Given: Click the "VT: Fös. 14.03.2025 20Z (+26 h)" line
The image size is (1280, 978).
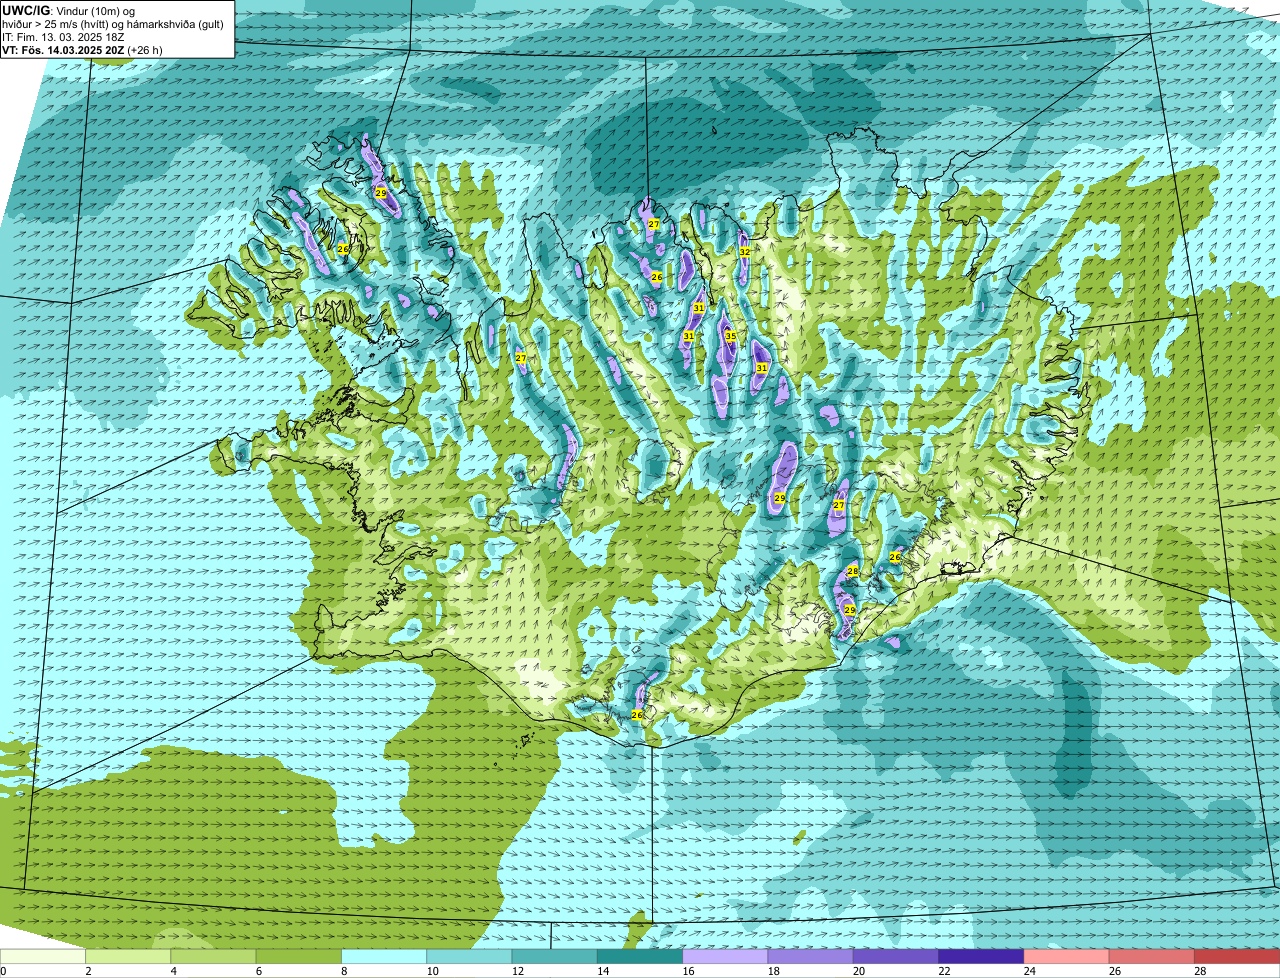Looking at the screenshot, I should coord(83,50).
